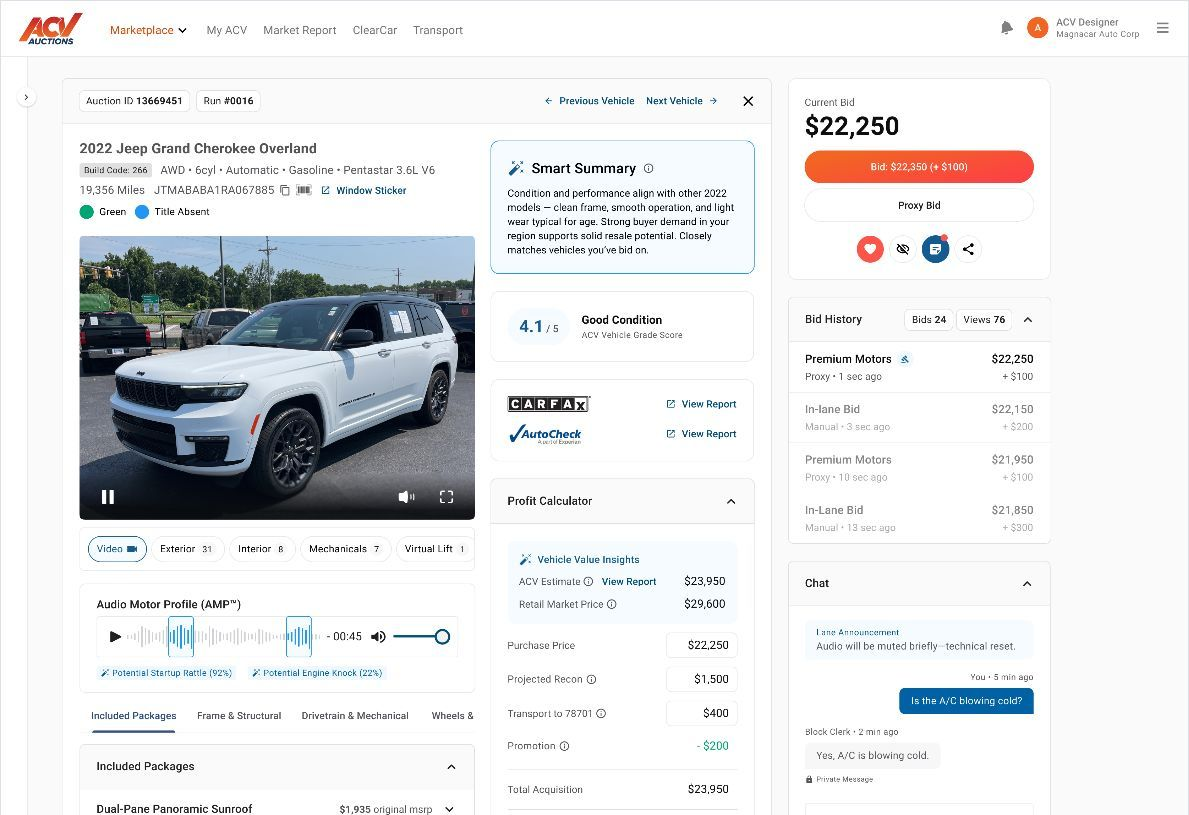The image size is (1189, 815).
Task: Open Transport page
Action: 438,30
